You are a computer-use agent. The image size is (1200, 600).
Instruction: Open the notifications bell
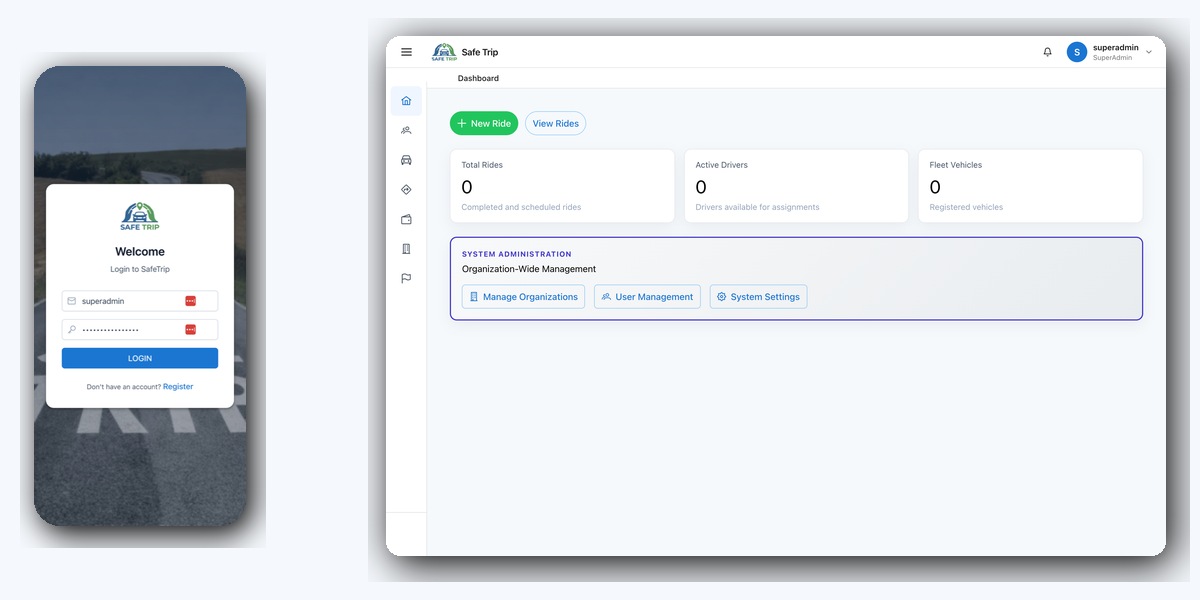(x=1048, y=52)
